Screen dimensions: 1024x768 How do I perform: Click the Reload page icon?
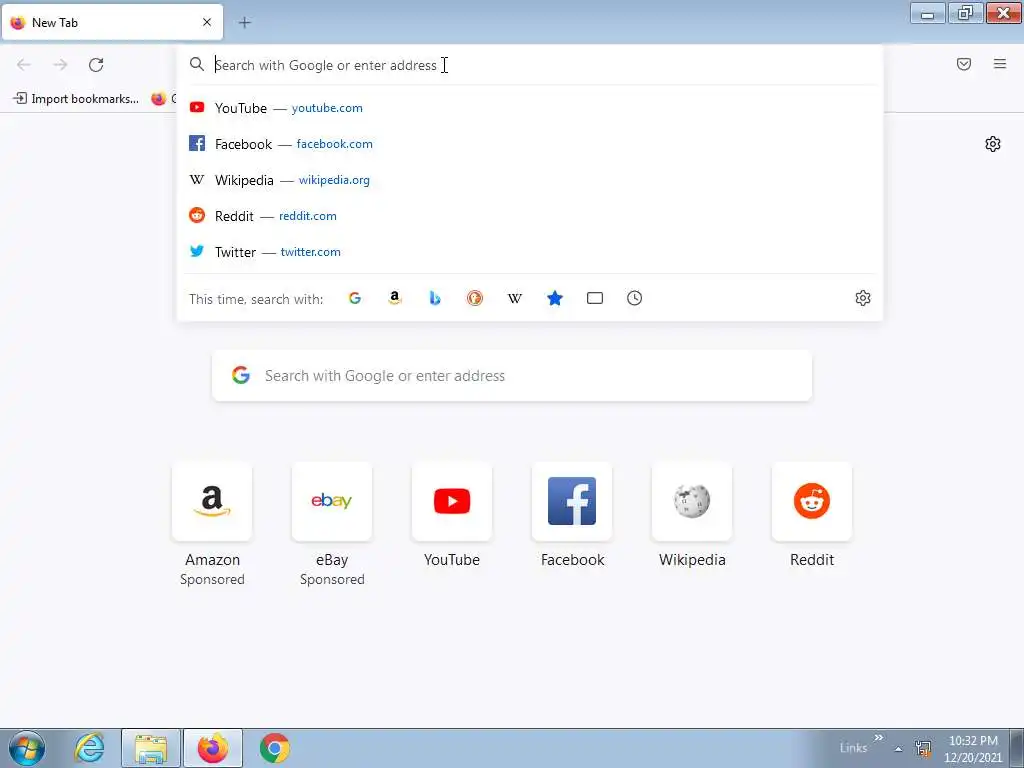pos(96,65)
